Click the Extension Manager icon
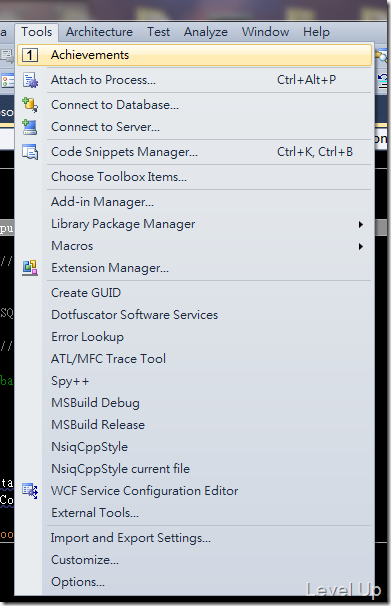Screen dimensions: 391x606 click(x=30, y=268)
